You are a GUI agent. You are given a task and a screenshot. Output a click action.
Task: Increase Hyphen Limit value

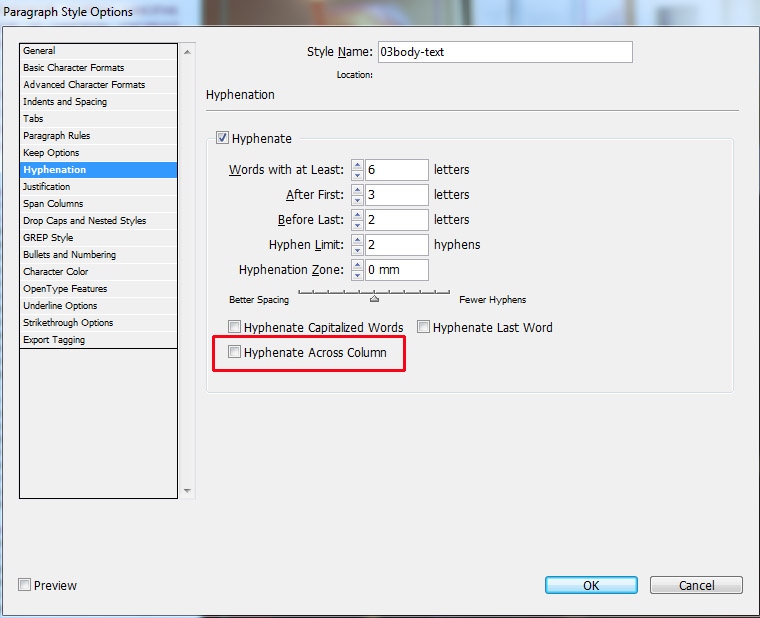tap(357, 239)
